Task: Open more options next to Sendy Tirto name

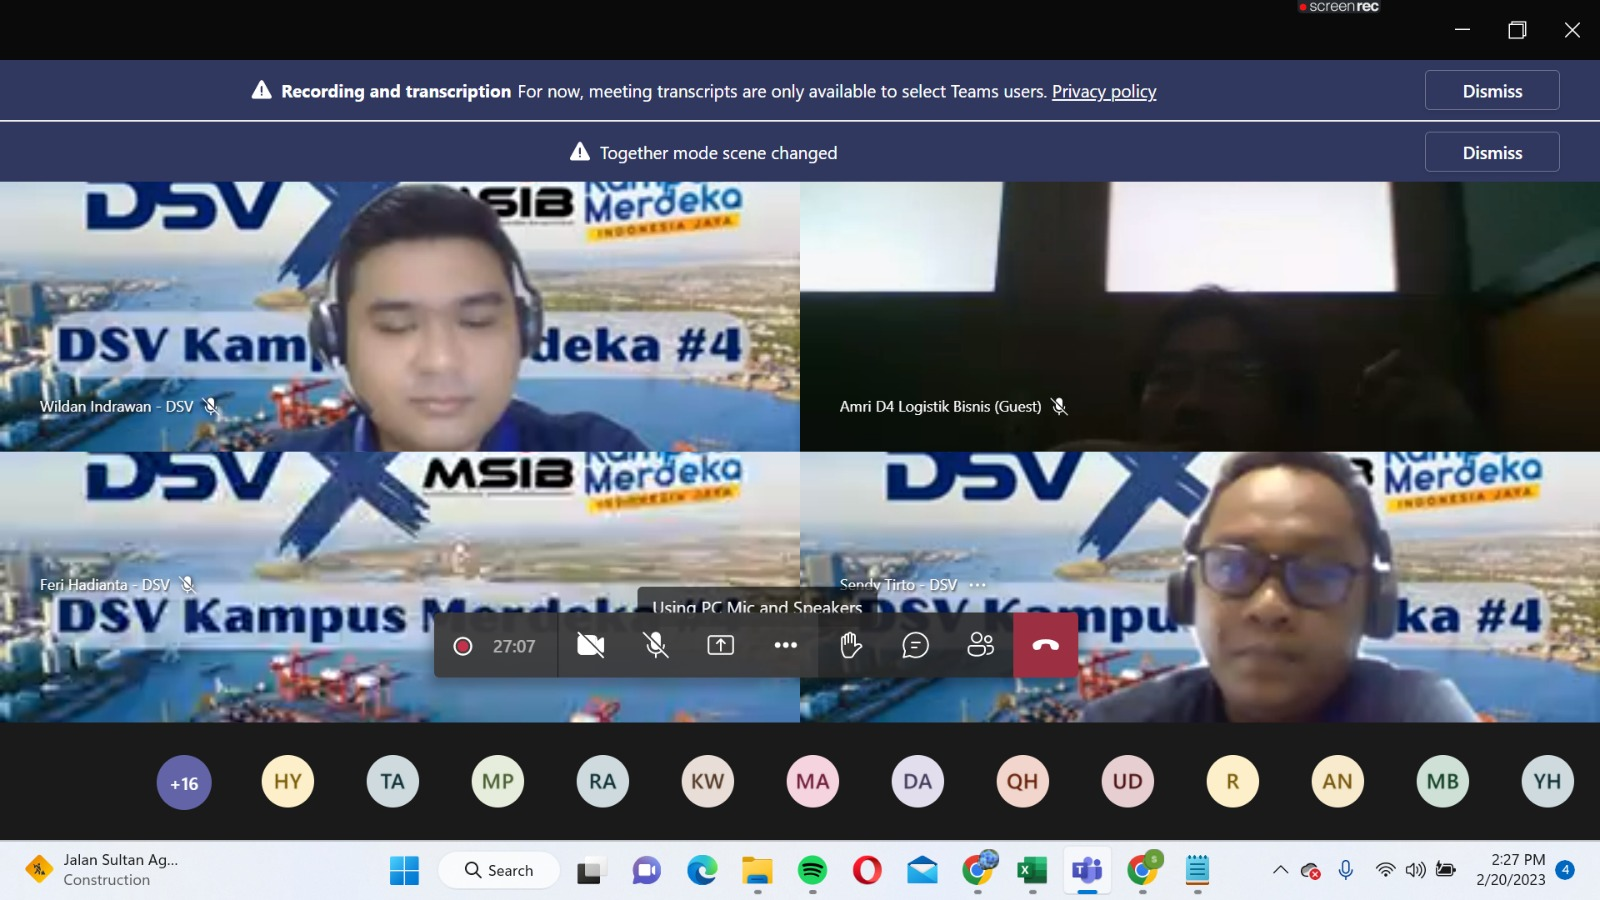Action: coord(978,585)
